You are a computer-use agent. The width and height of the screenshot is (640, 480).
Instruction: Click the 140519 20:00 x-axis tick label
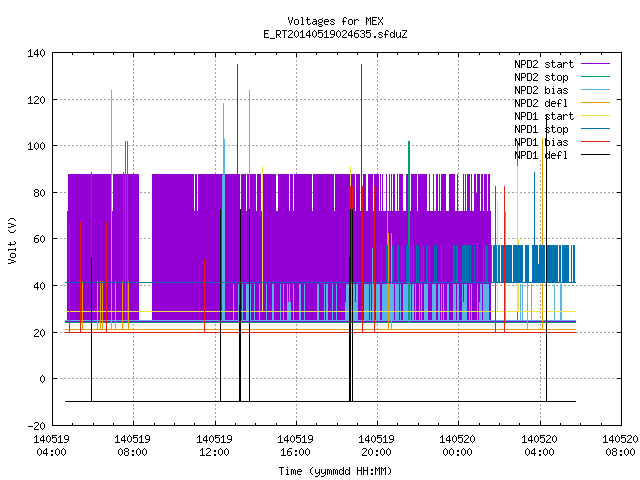pos(376,446)
